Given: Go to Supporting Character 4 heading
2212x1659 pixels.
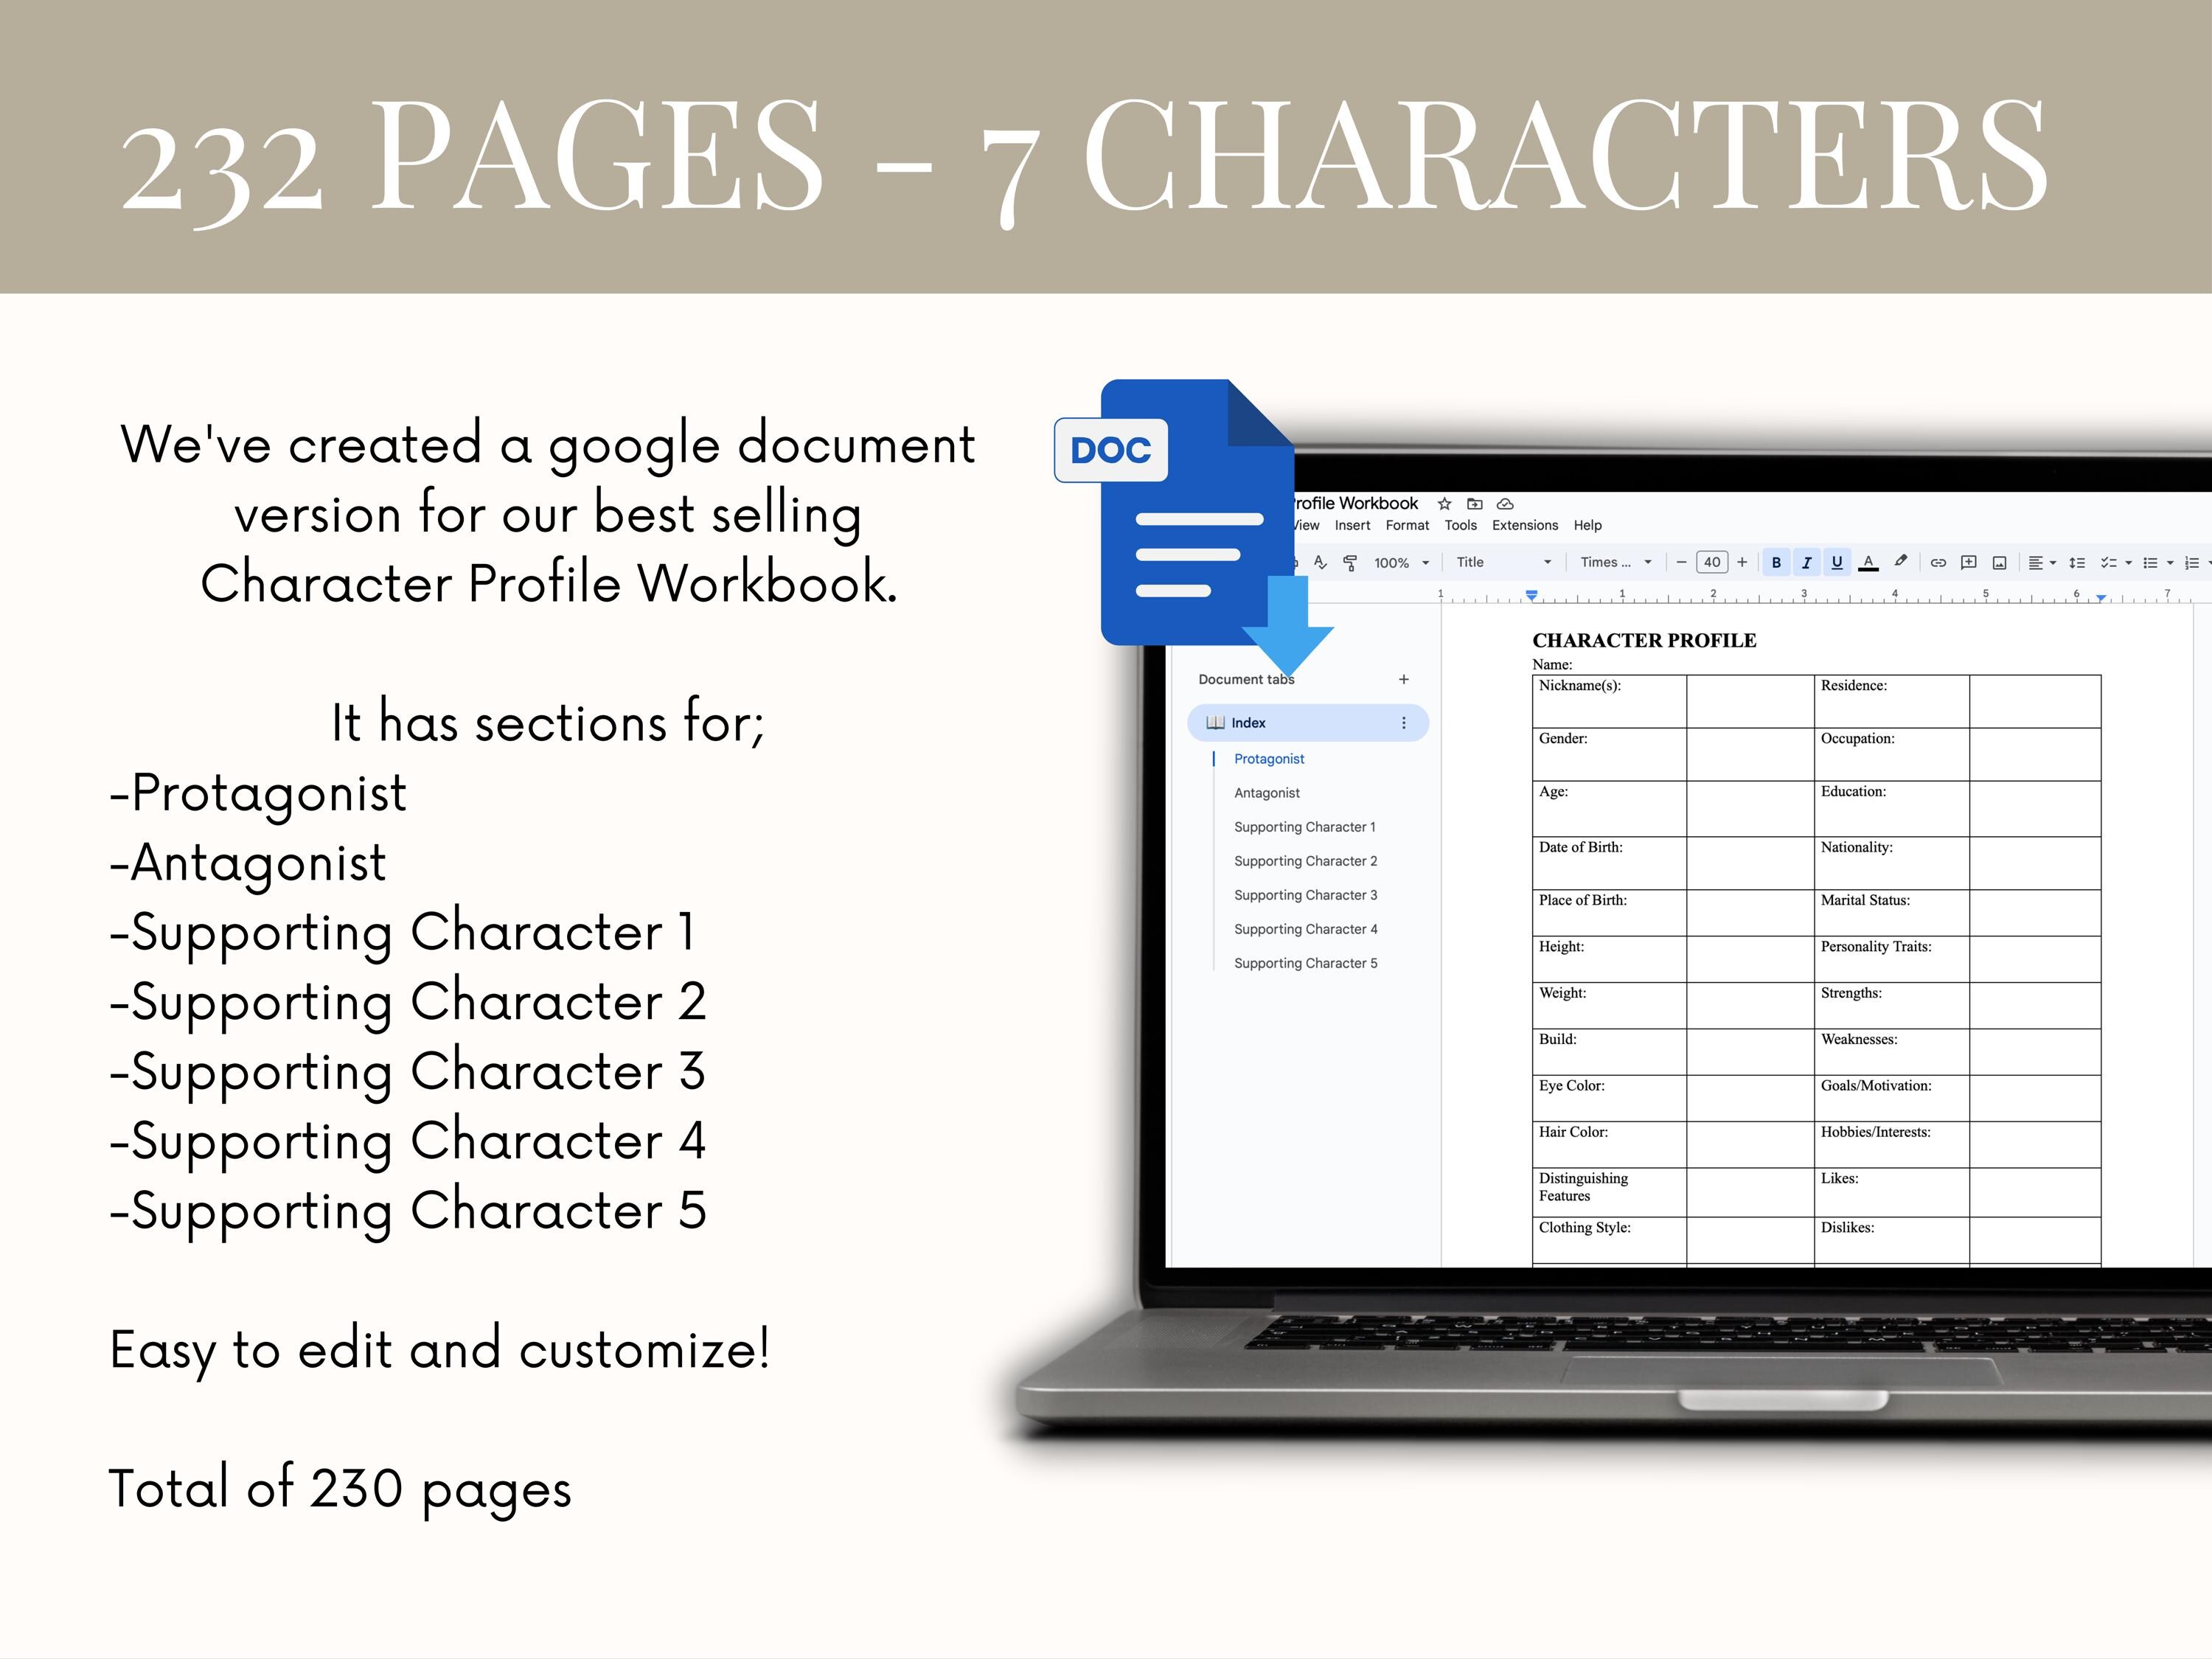Looking at the screenshot, I should pyautogui.click(x=1305, y=929).
